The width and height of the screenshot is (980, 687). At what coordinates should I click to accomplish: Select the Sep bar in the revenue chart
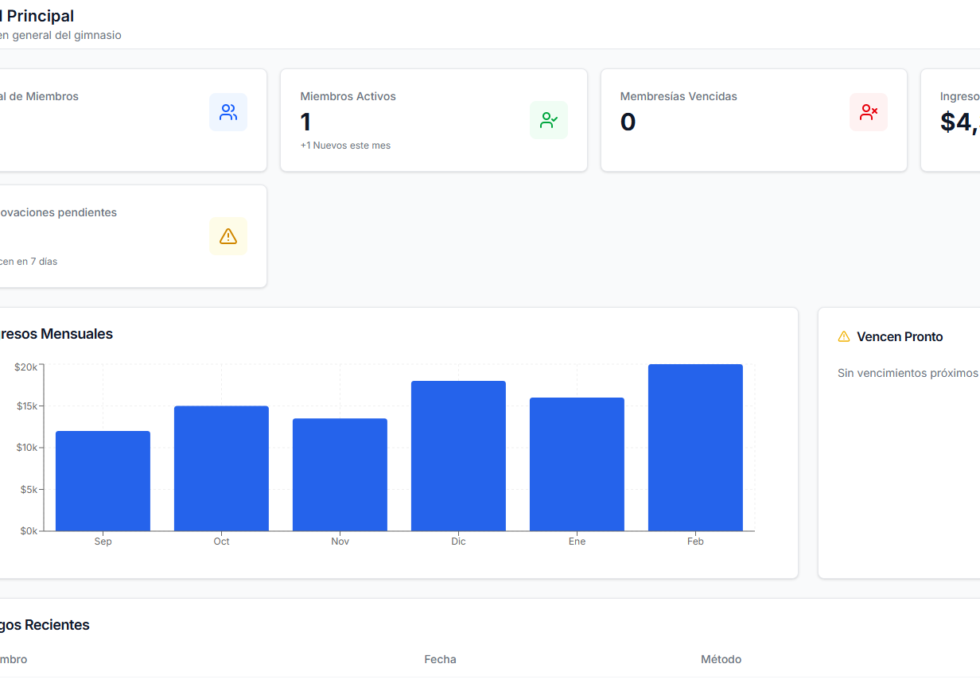(103, 481)
